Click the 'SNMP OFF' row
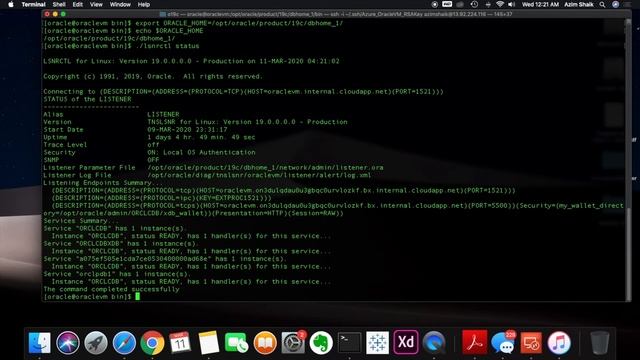The image size is (640, 360). [101, 160]
